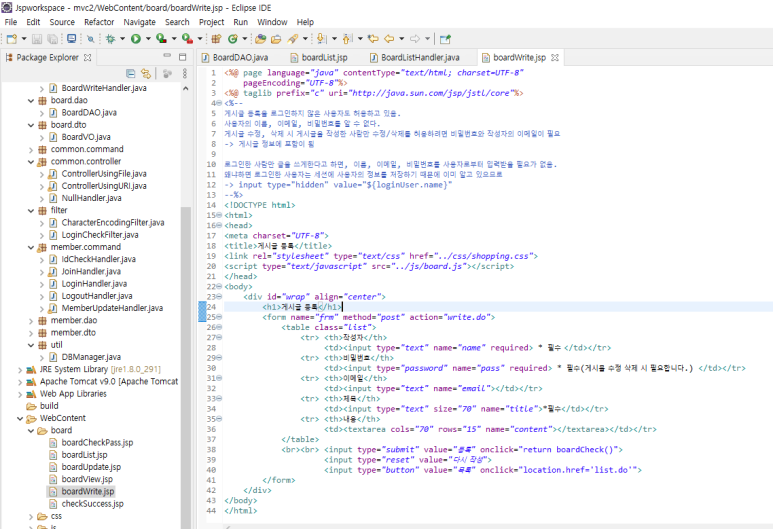Switch to the BoardListHandler.java editor tab
This screenshot has height=529, width=773.
pyautogui.click(x=415, y=58)
